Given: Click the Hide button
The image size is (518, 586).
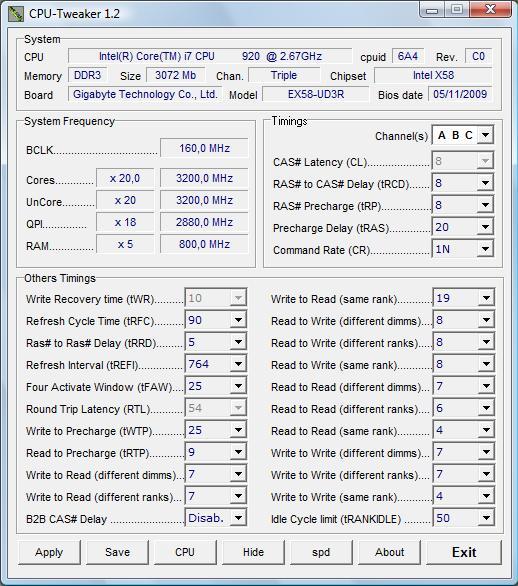Looking at the screenshot, I should tap(253, 552).
